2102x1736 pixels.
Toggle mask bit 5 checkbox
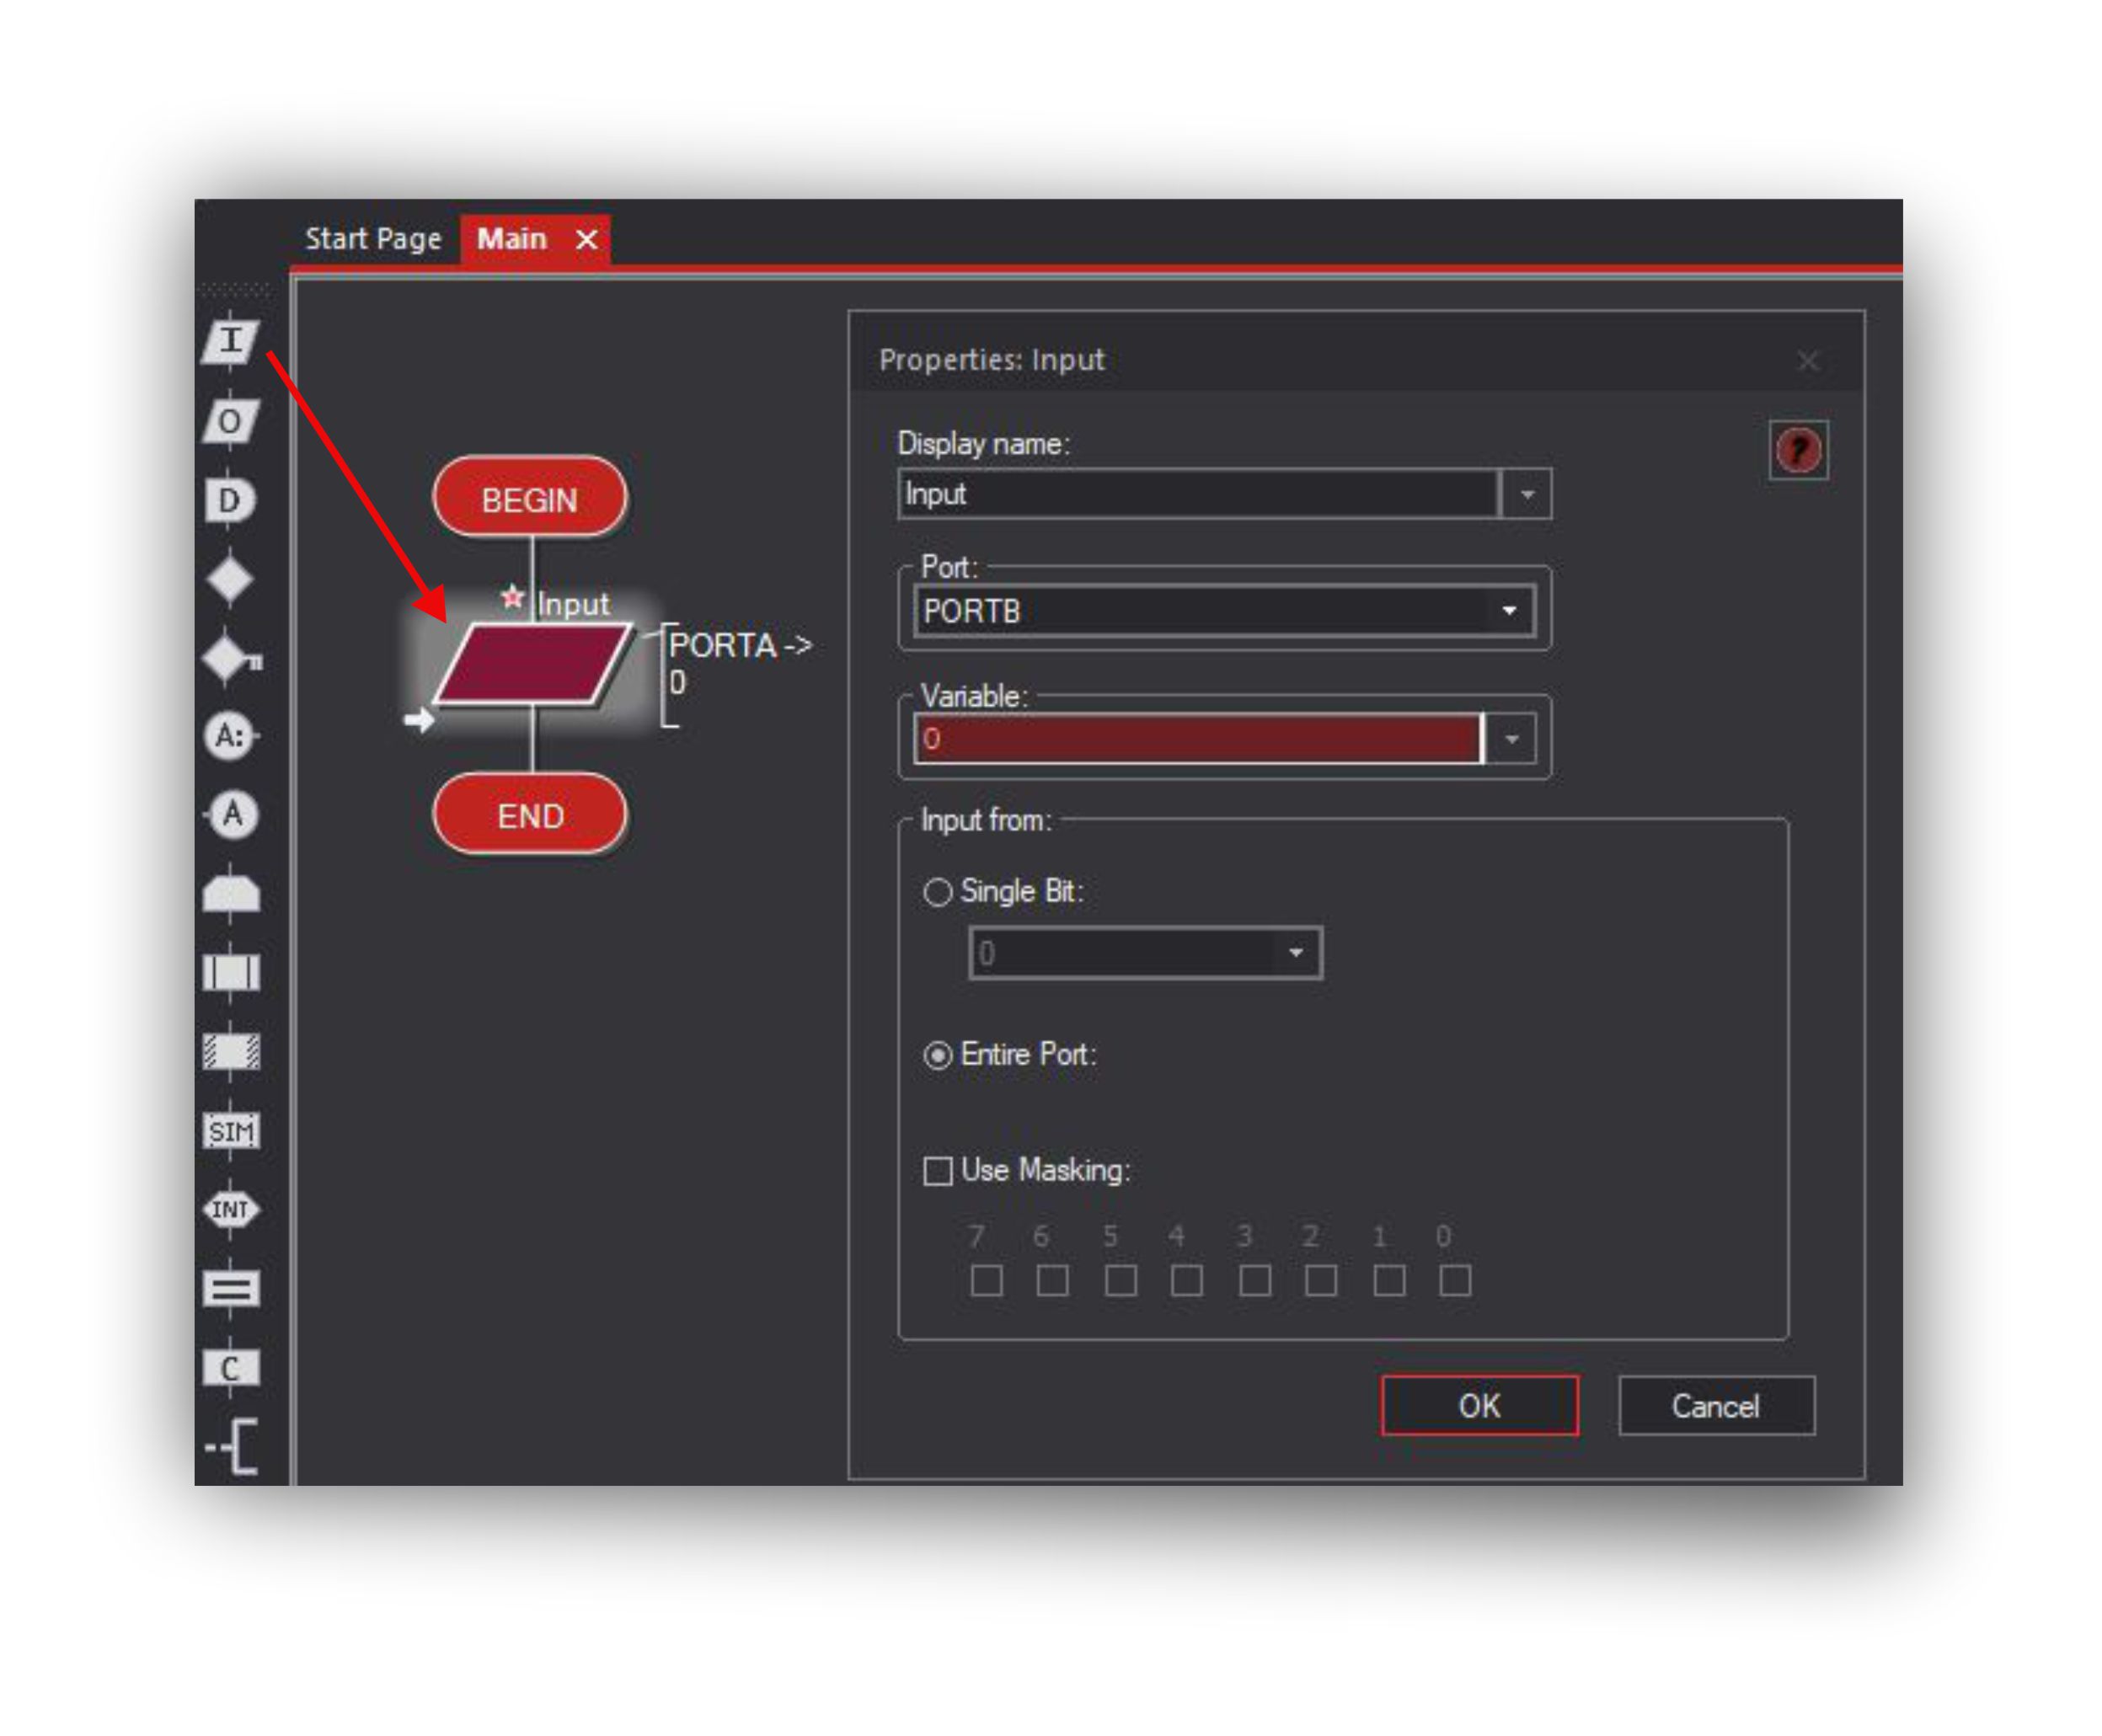[x=1120, y=1281]
